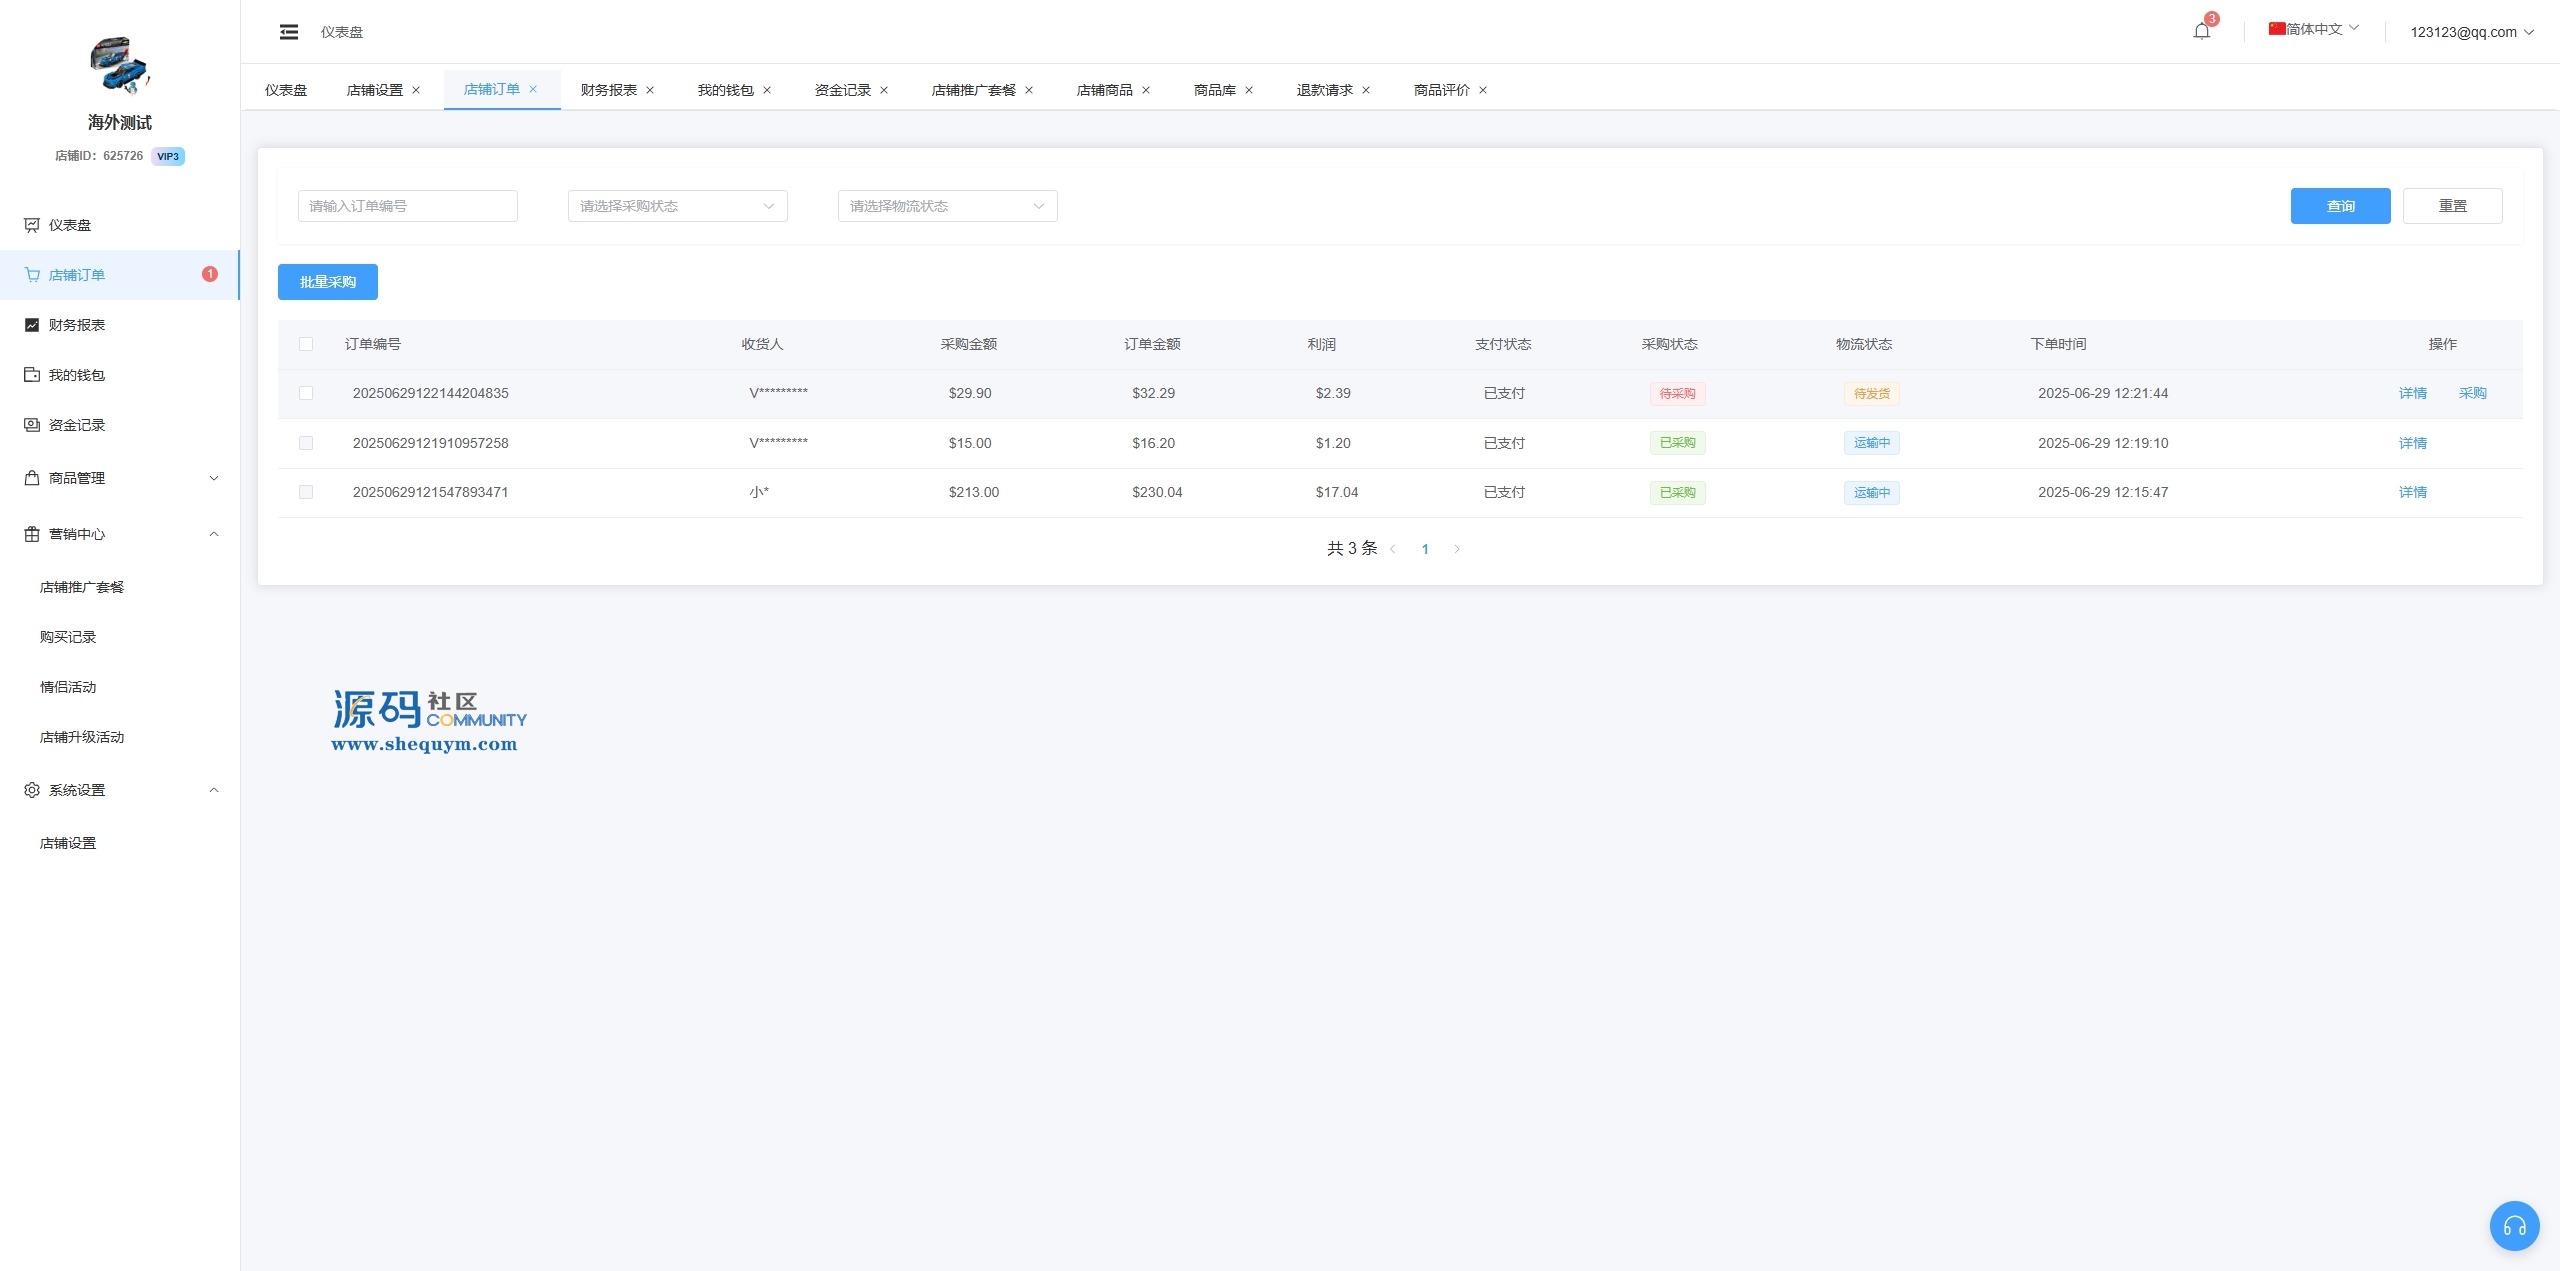
Task: Click the order number input field
Action: pos(407,206)
